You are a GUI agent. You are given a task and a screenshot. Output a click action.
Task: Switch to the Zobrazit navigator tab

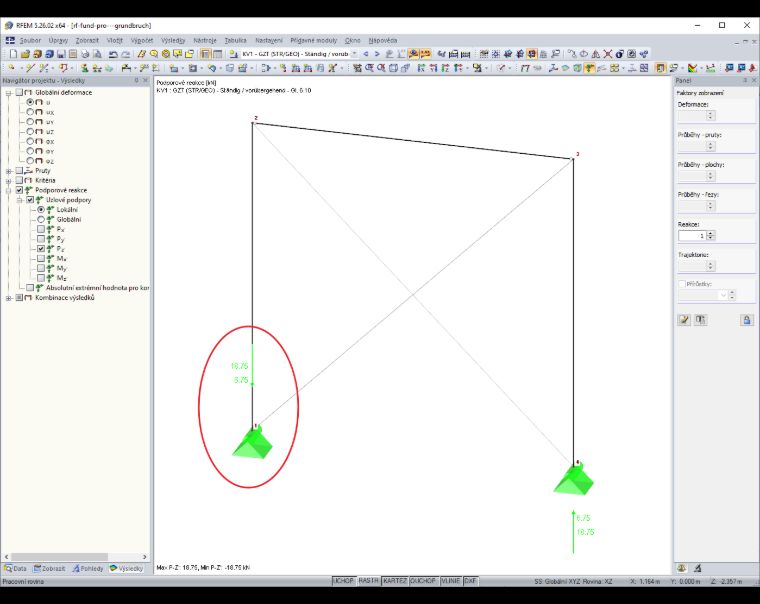pos(49,568)
